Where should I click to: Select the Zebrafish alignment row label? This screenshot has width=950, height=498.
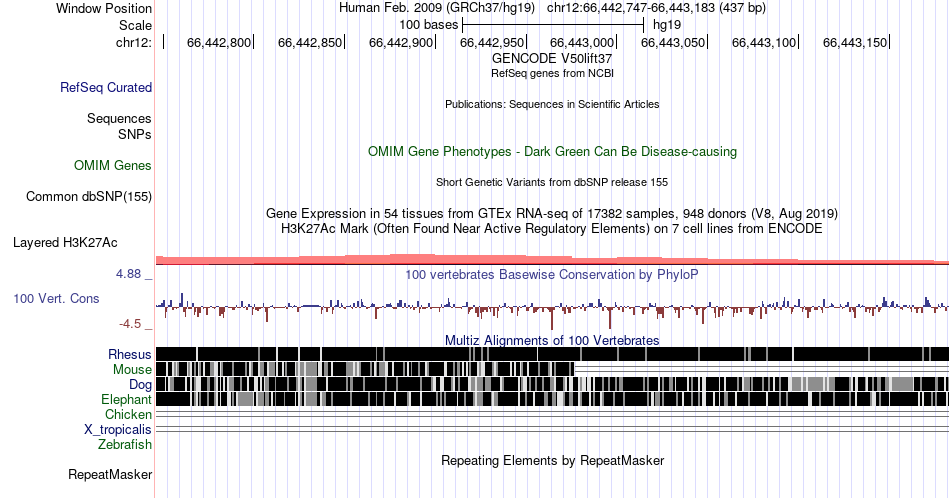[x=125, y=444]
